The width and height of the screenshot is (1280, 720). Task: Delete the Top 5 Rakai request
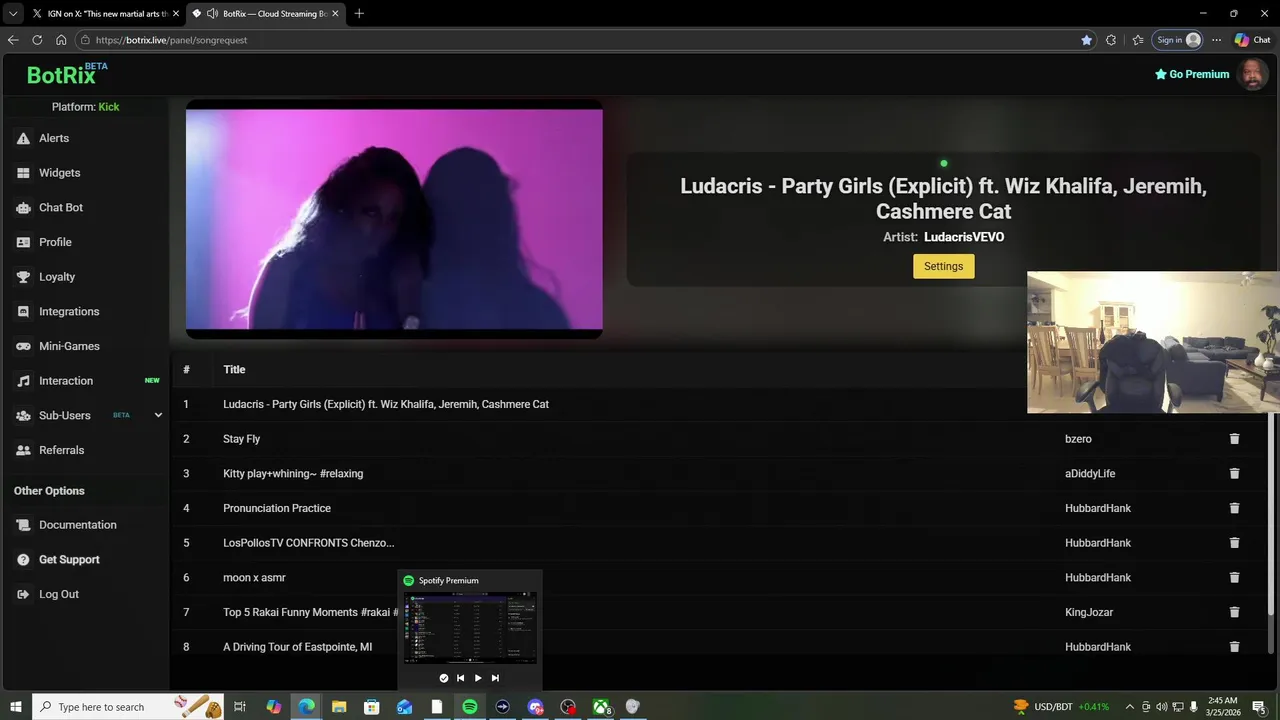tap(1234, 612)
